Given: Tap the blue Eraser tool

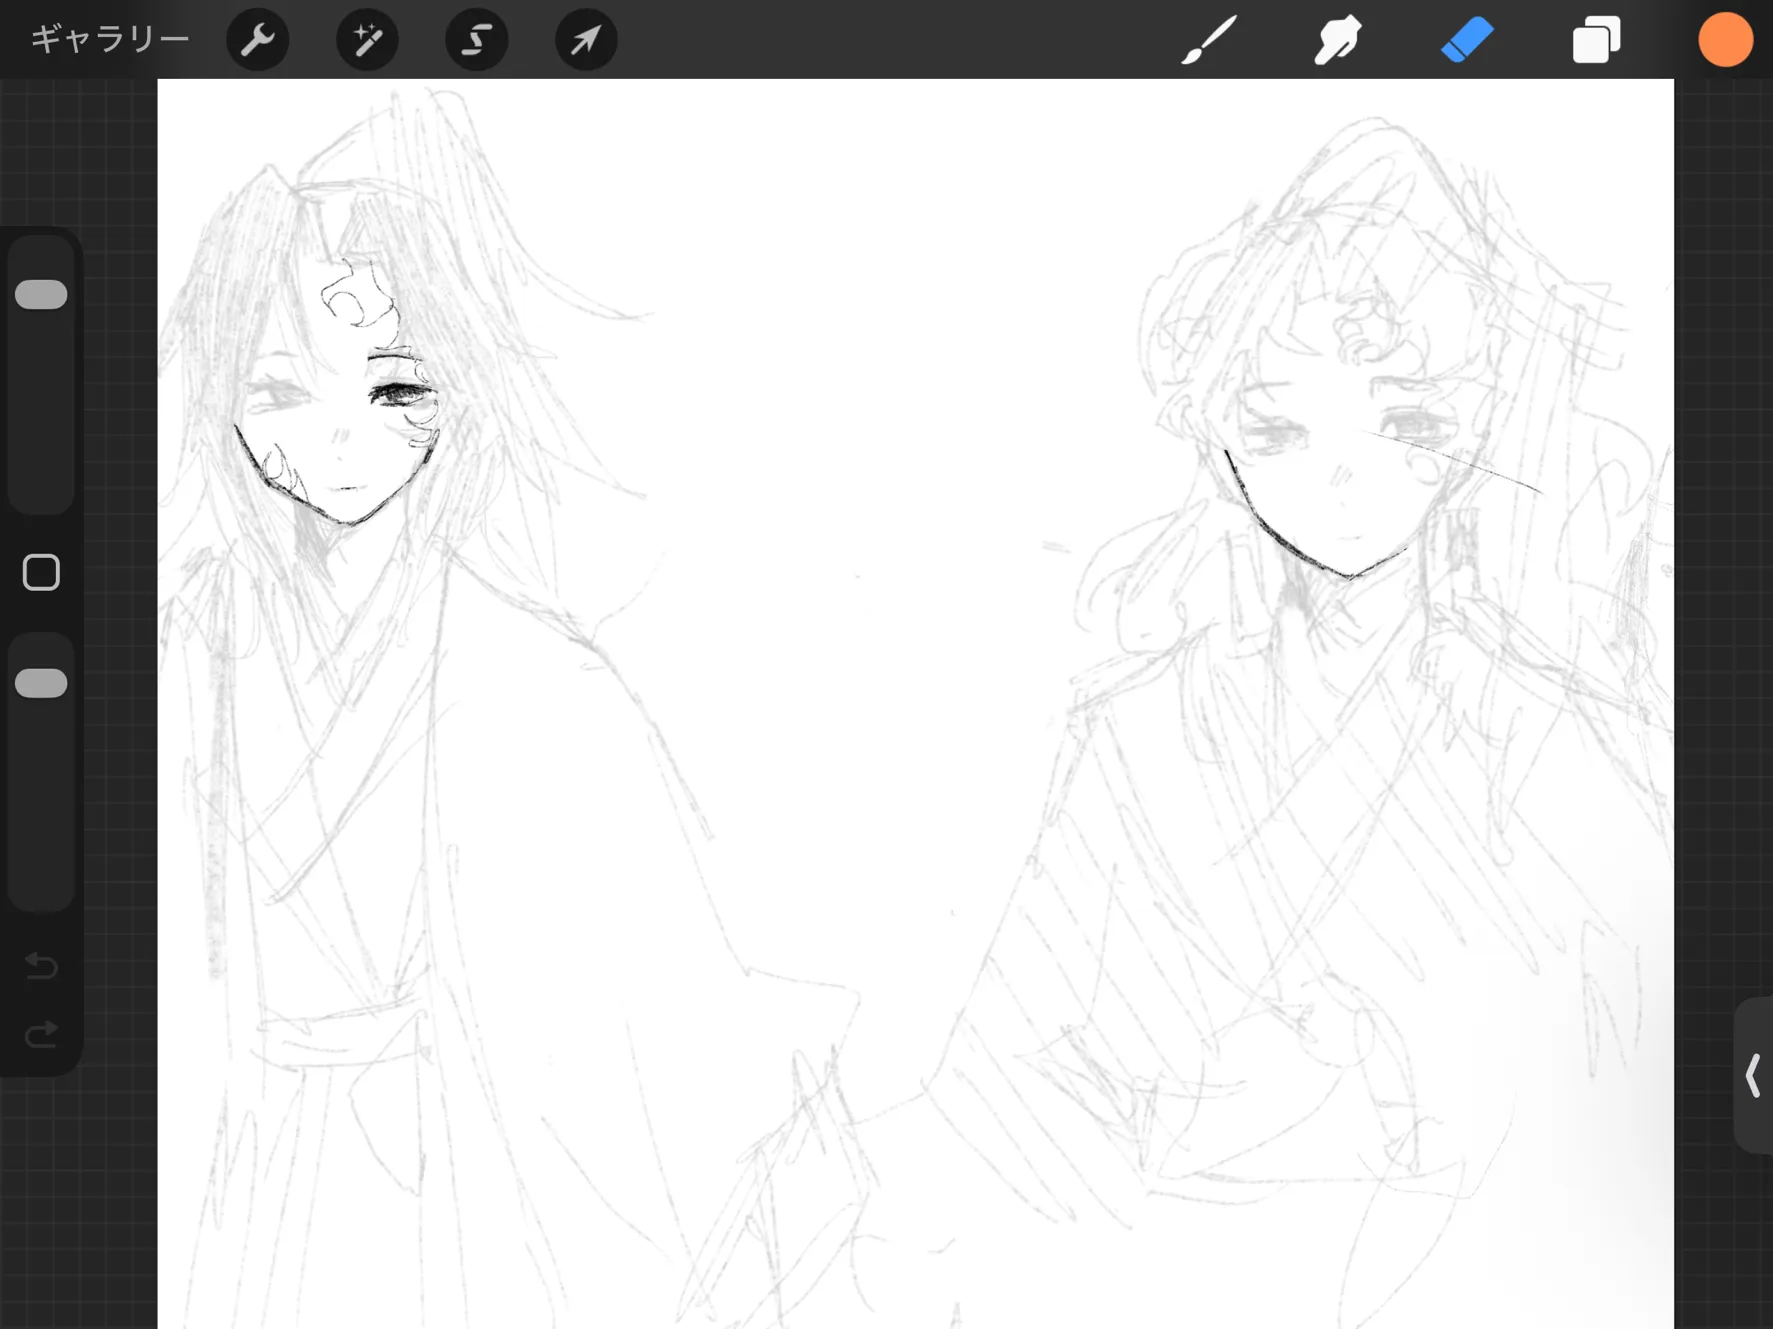Looking at the screenshot, I should [x=1467, y=39].
